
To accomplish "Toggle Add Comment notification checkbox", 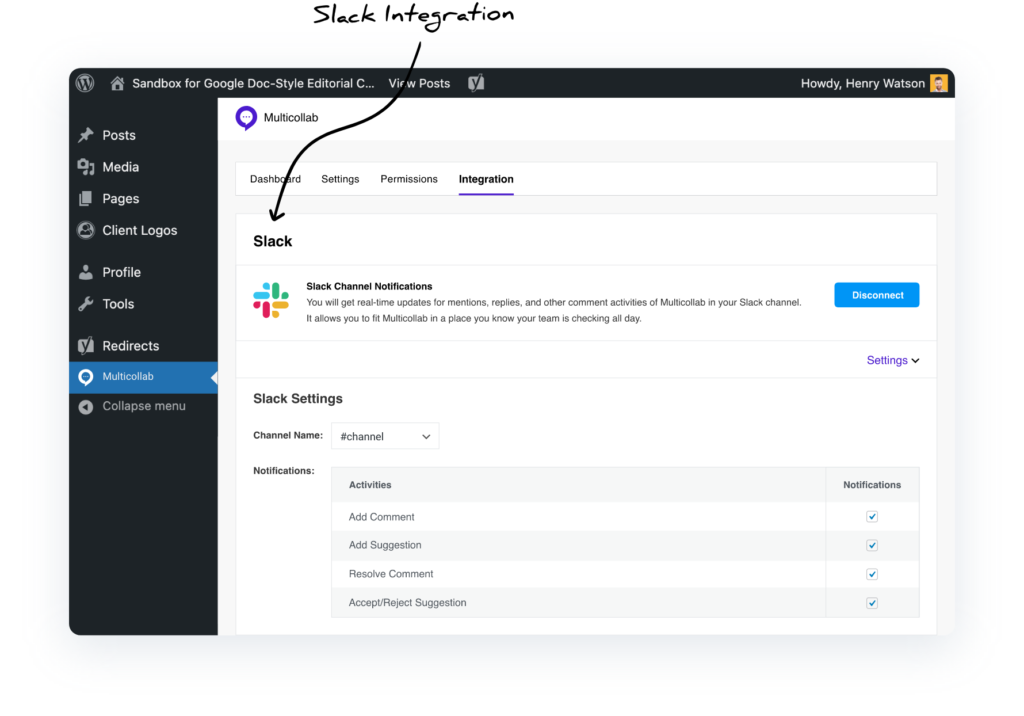I will (872, 517).
